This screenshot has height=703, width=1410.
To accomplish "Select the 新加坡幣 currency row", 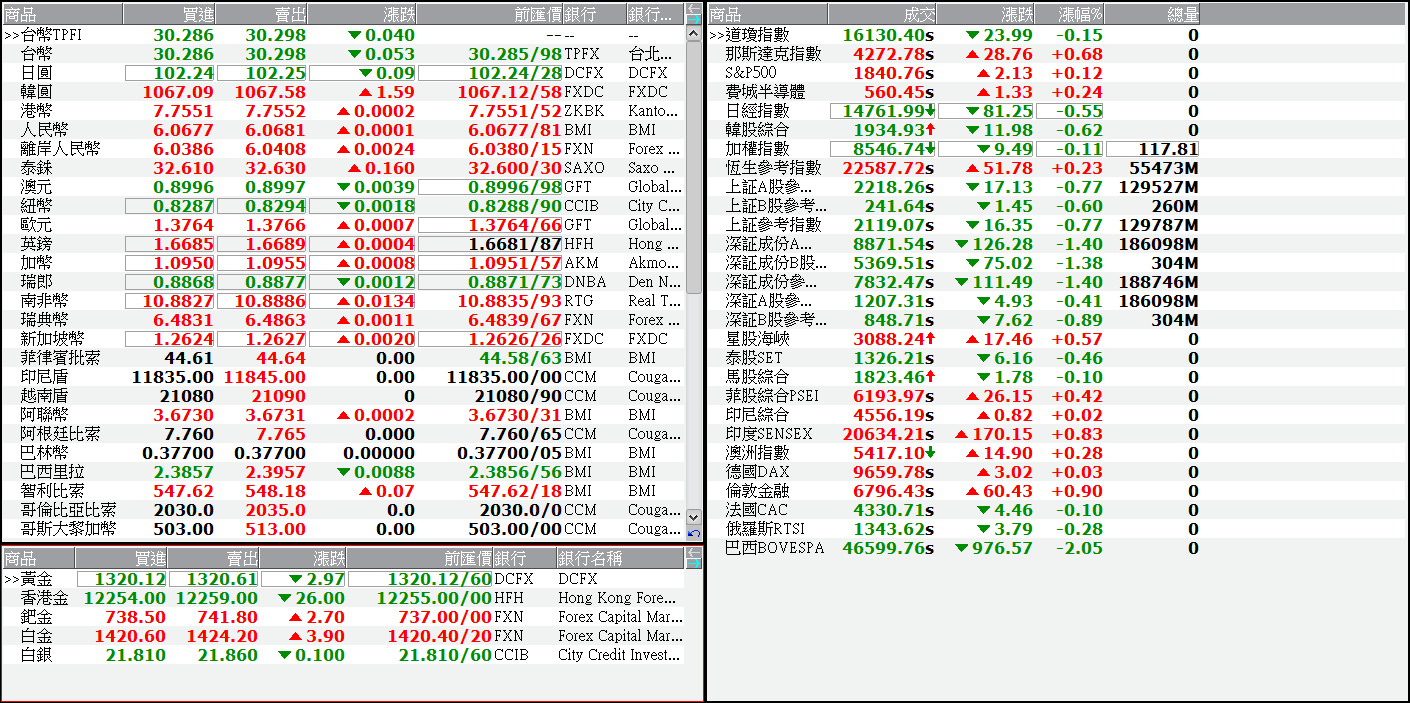I will click(x=344, y=339).
